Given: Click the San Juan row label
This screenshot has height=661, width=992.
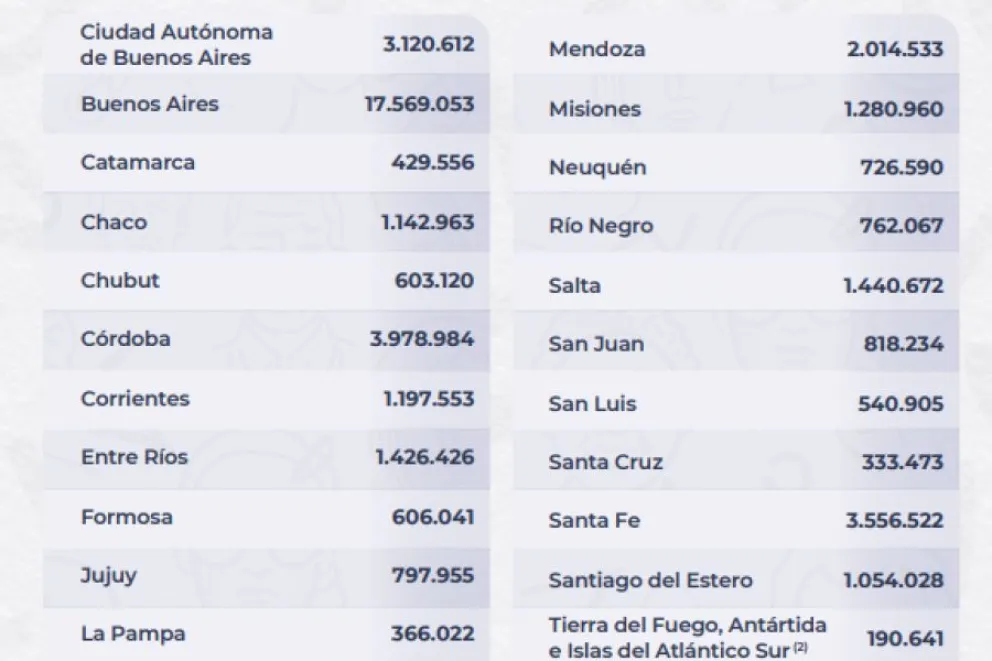Looking at the screenshot, I should point(596,344).
